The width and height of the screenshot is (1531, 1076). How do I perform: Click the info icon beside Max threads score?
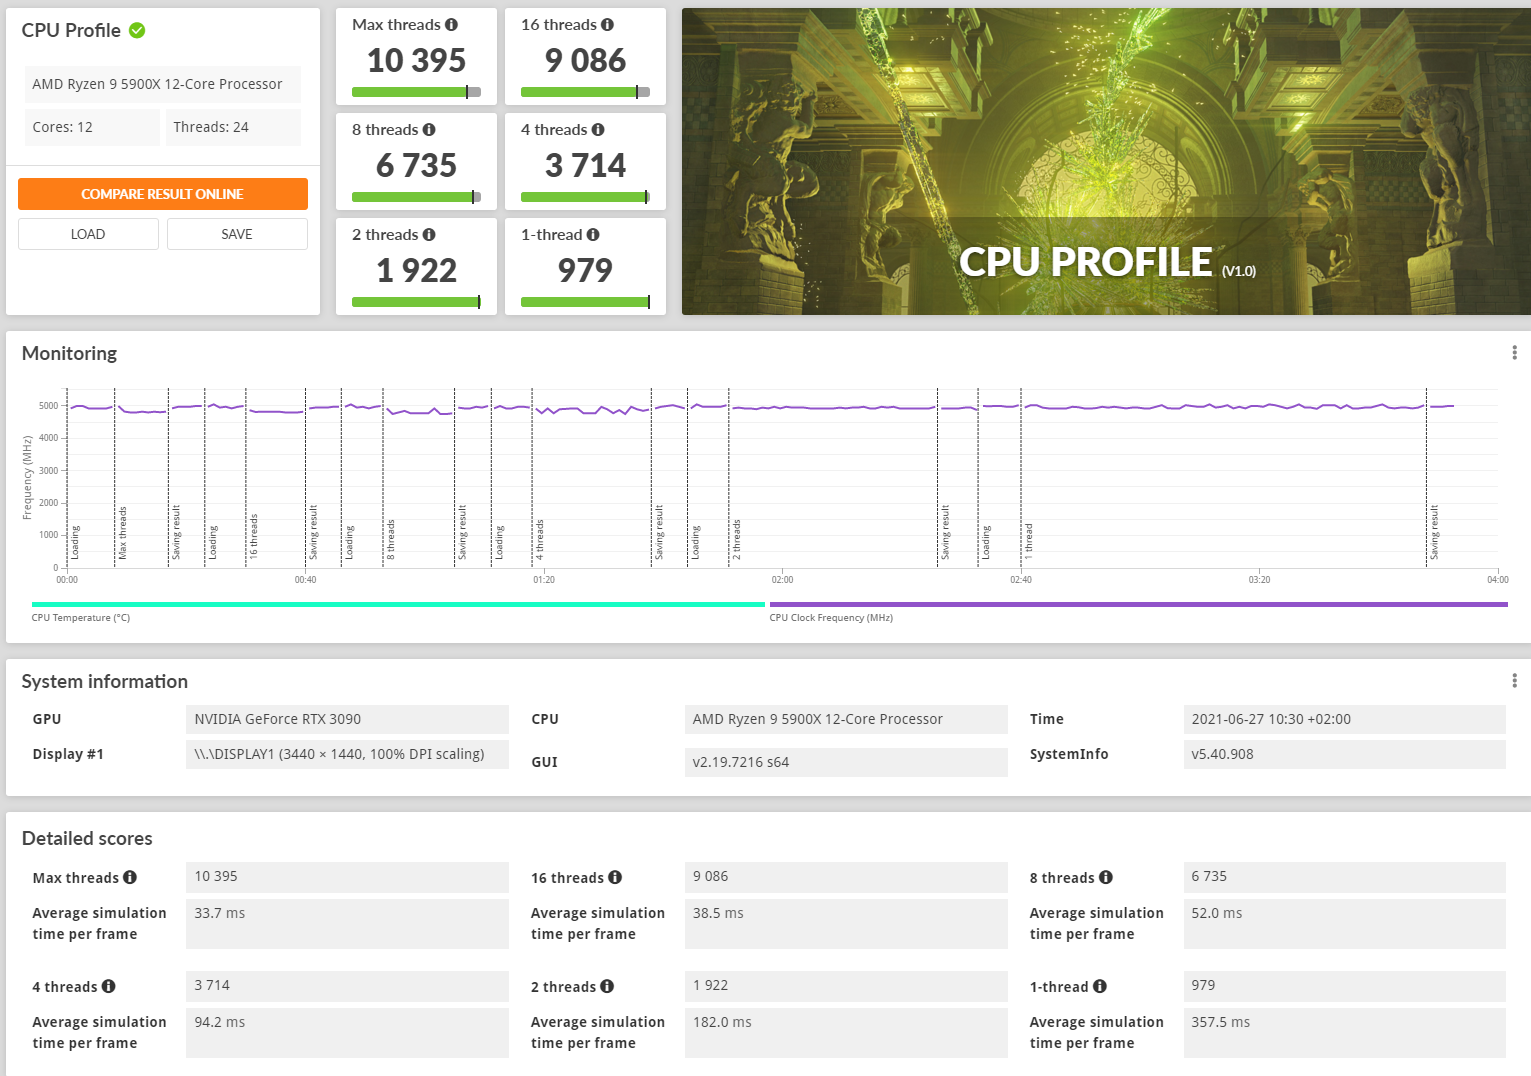(452, 24)
